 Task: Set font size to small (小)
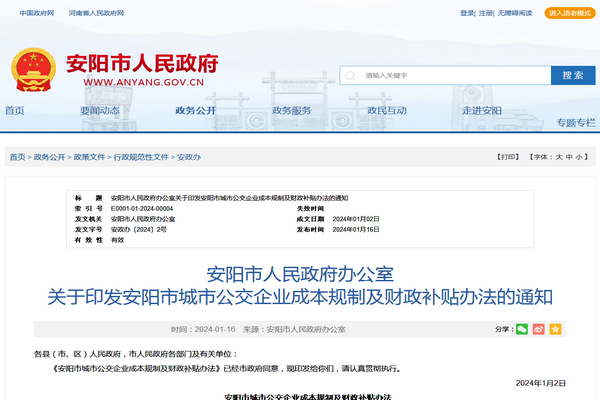[x=579, y=157]
